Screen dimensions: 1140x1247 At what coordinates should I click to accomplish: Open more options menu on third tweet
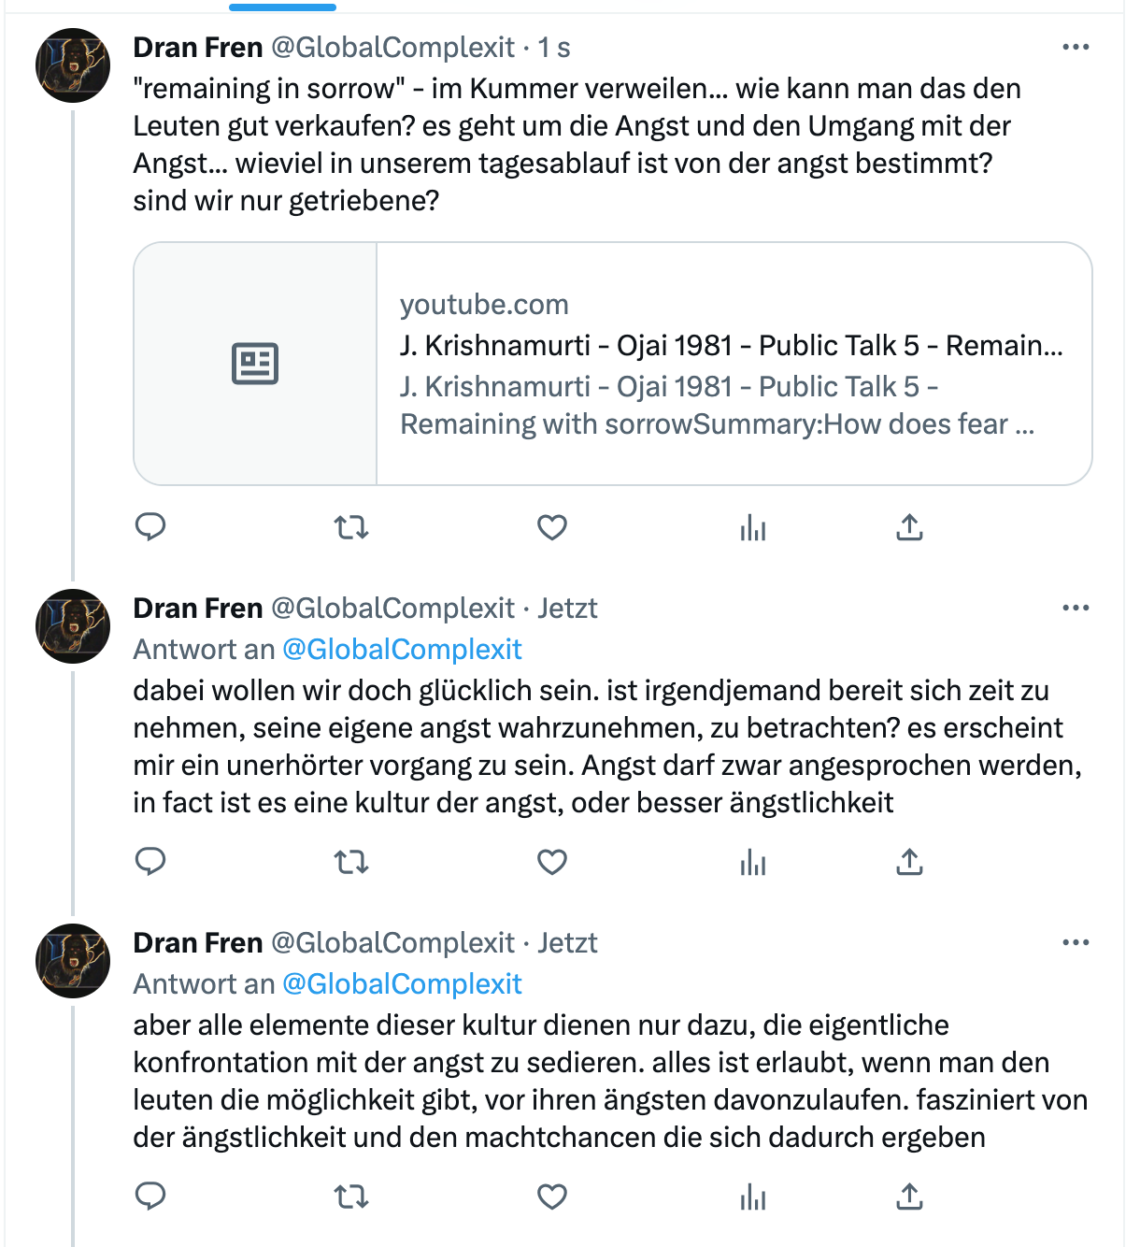[x=1076, y=943]
